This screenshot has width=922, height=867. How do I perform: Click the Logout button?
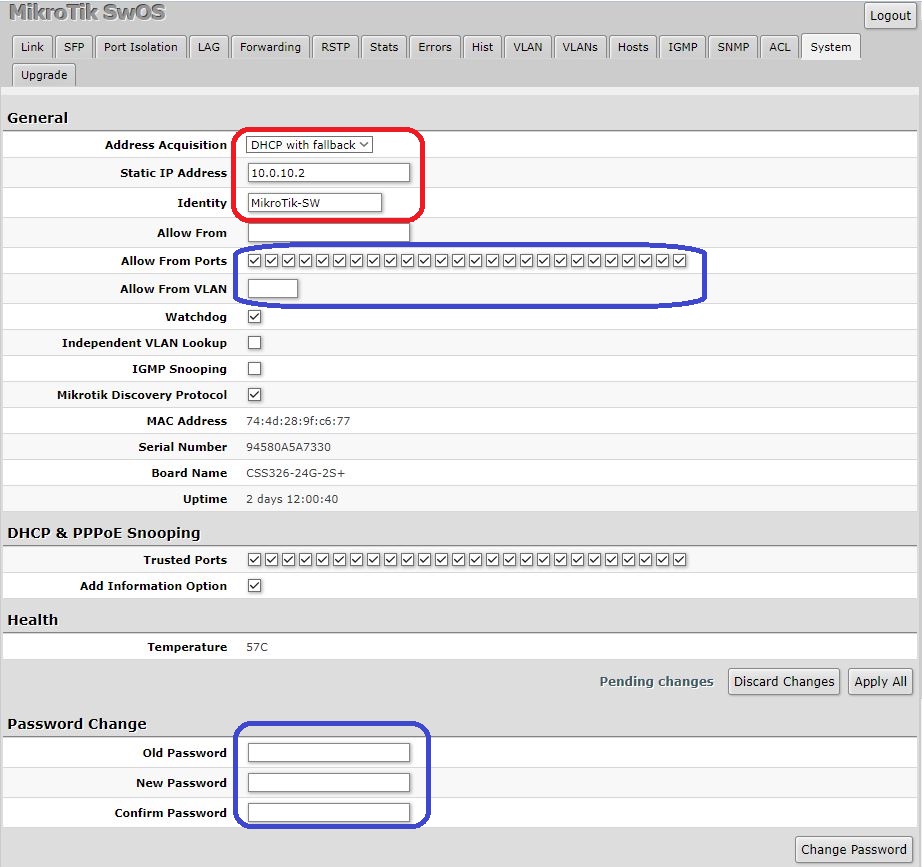(x=889, y=16)
